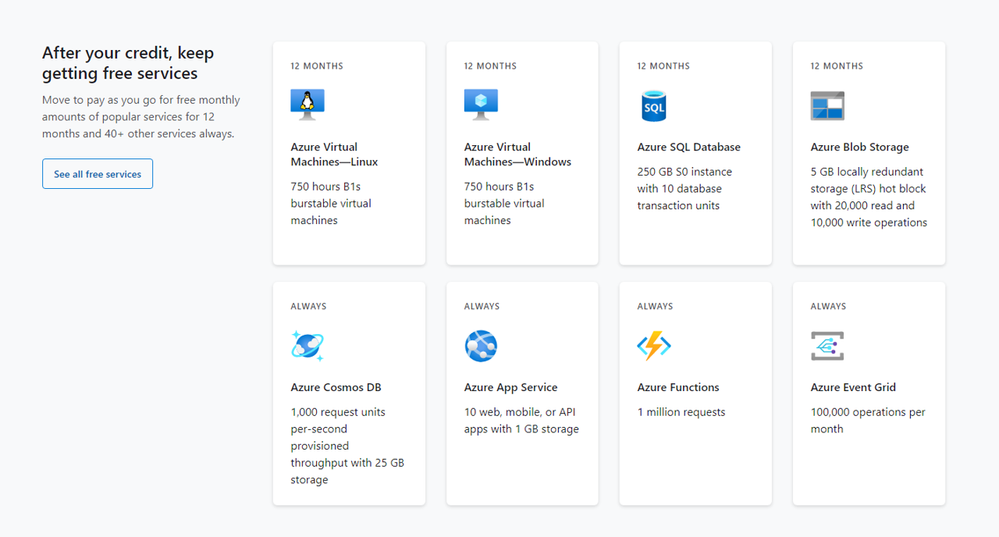Viewport: 999px width, 537px height.
Task: Click the heading After your credit, keep getting free services
Action: click(x=127, y=63)
